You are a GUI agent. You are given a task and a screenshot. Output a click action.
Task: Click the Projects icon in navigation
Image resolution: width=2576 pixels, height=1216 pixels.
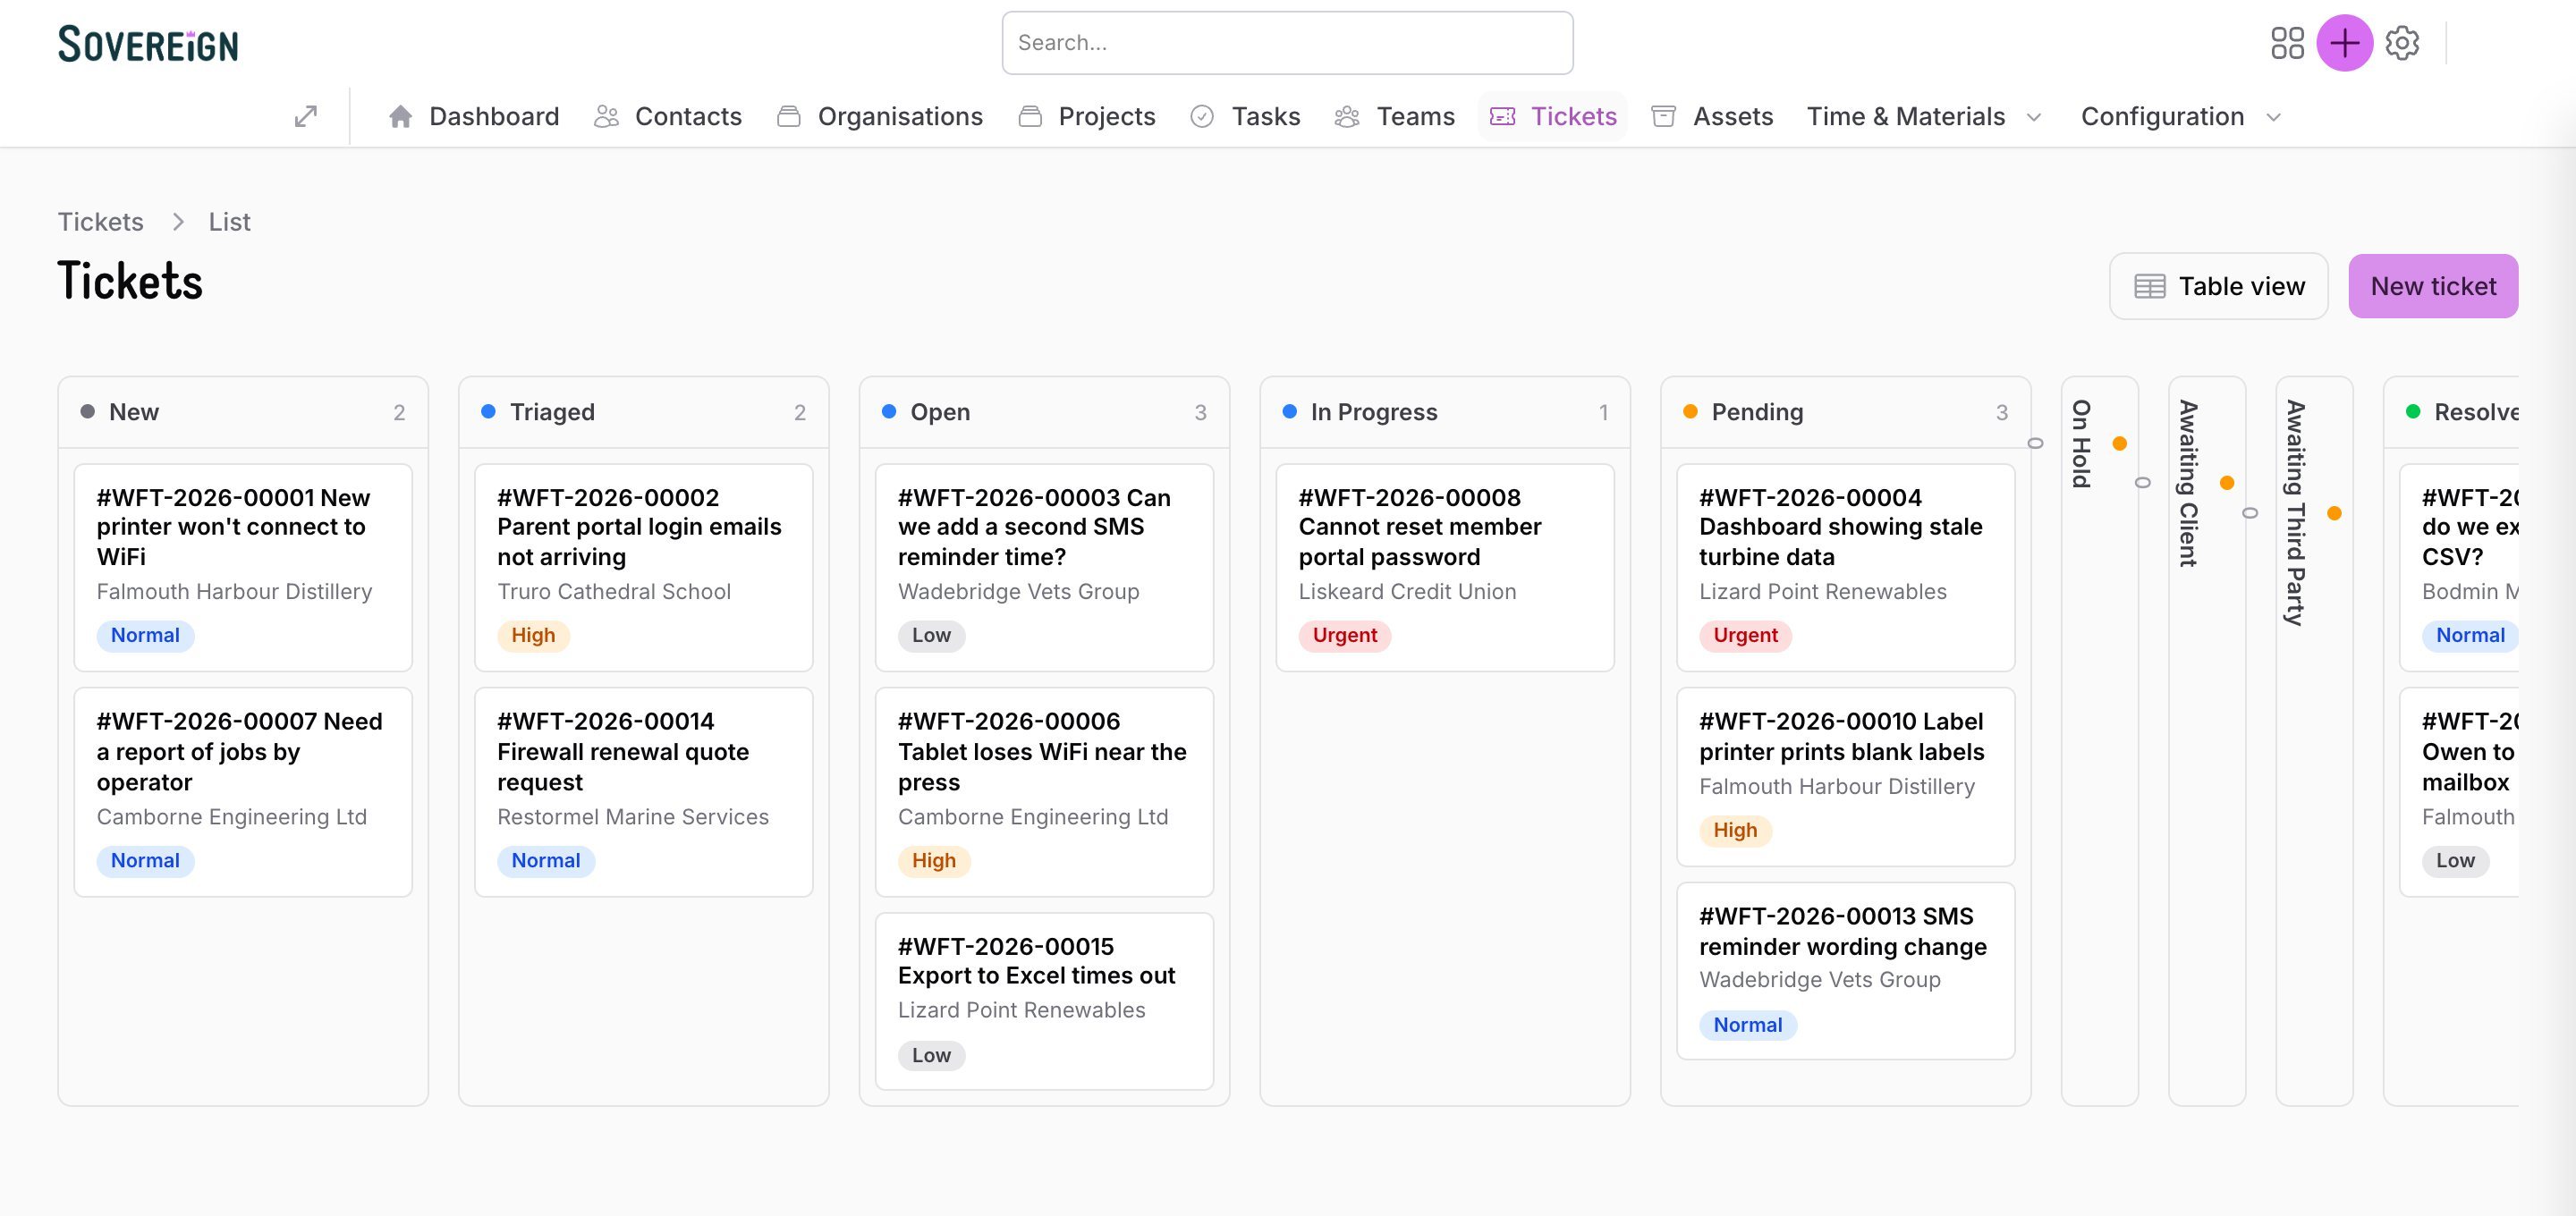click(x=1030, y=117)
